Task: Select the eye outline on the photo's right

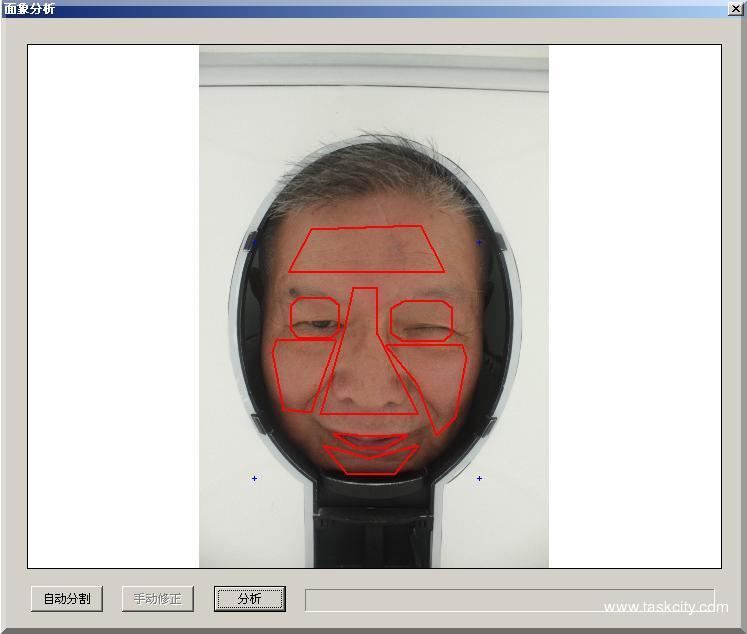Action: click(421, 321)
